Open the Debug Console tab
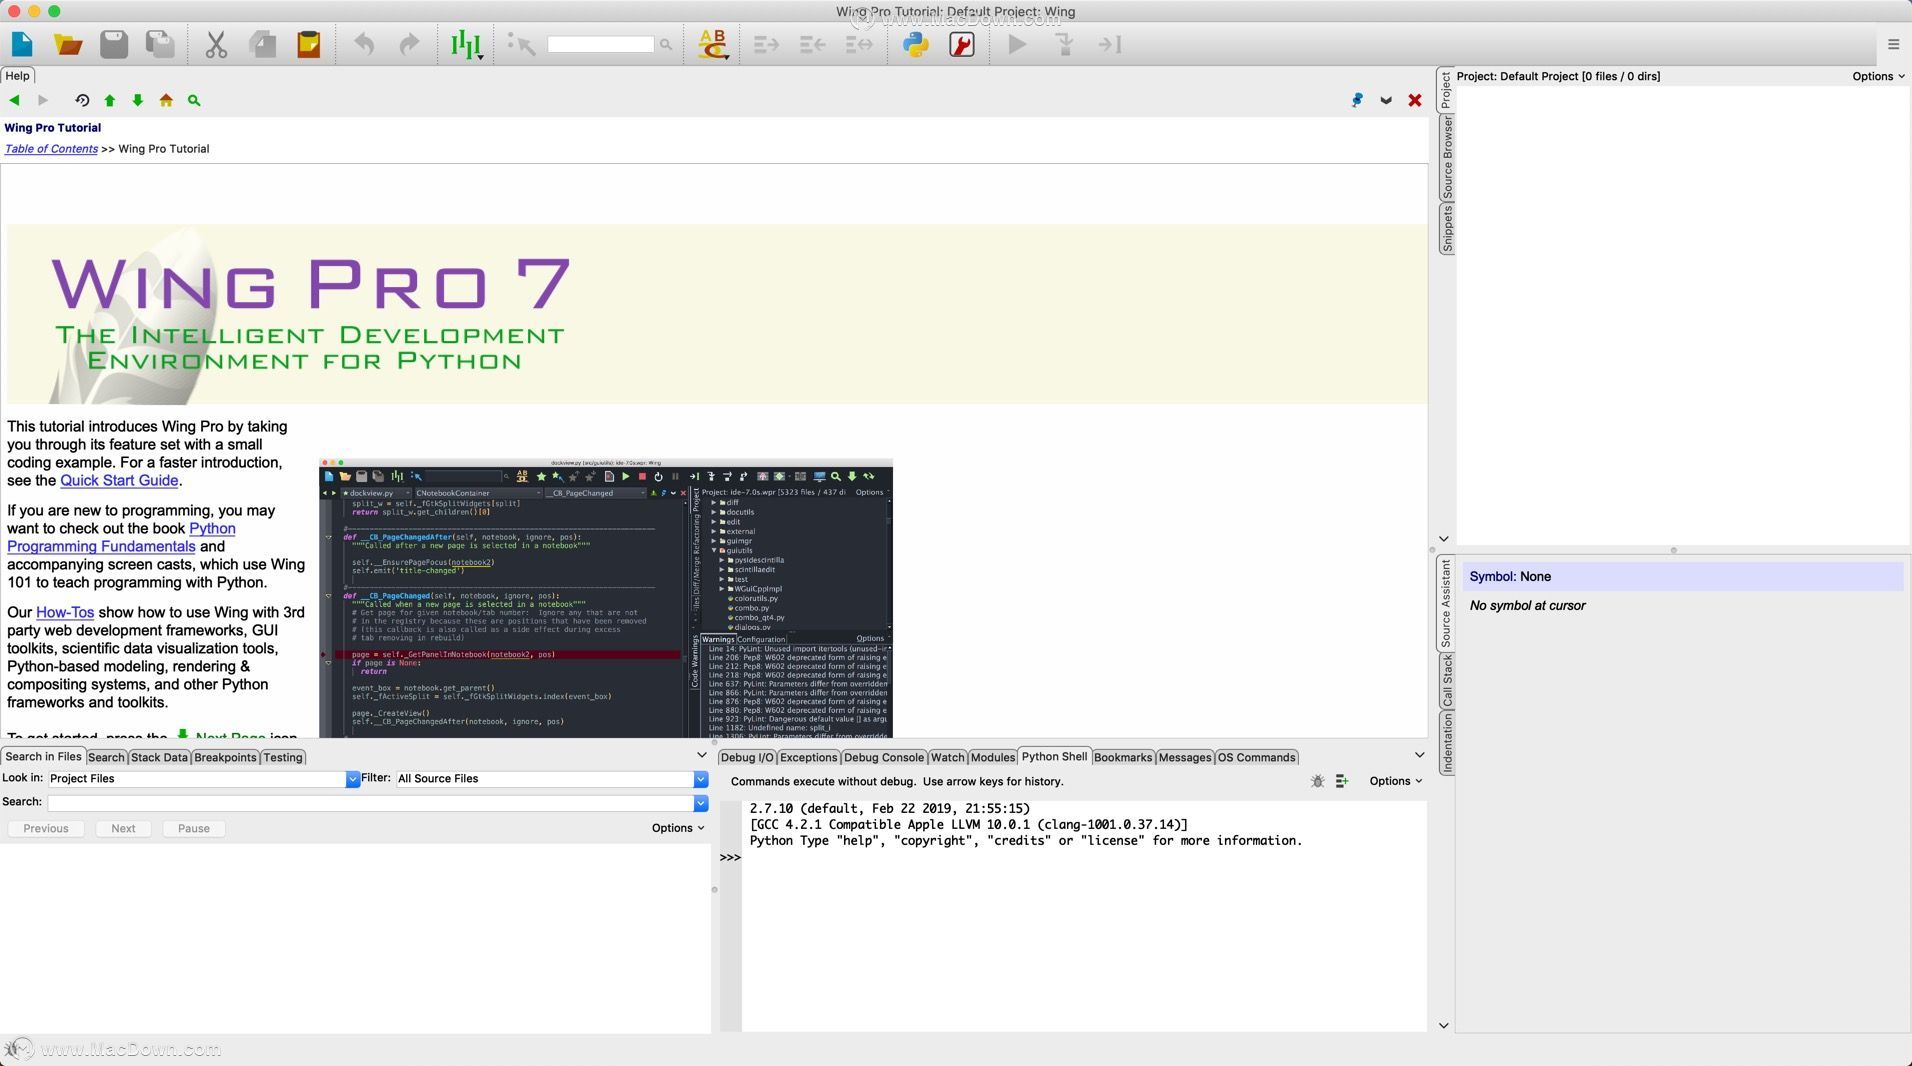Viewport: 1912px width, 1066px height. pyautogui.click(x=884, y=757)
